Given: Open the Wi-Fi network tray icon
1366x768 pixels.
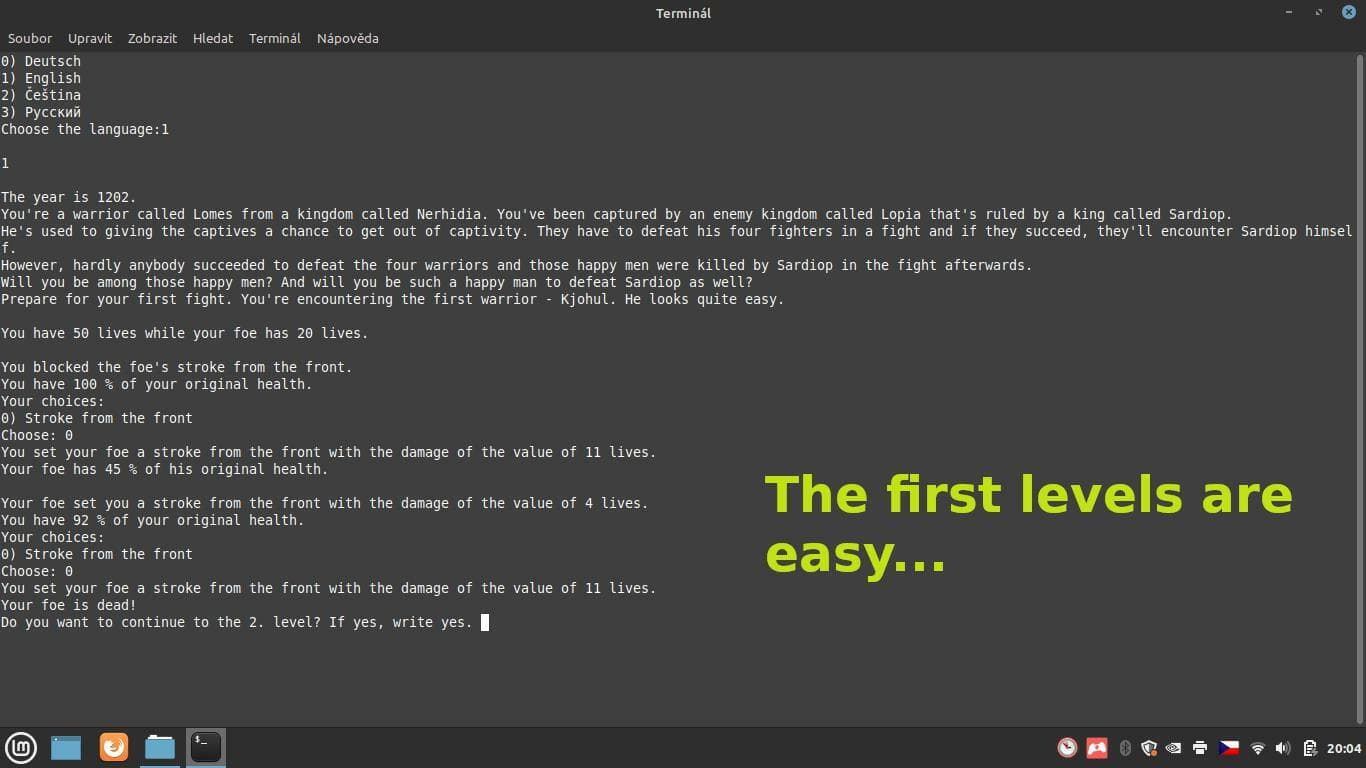Looking at the screenshot, I should (1258, 748).
